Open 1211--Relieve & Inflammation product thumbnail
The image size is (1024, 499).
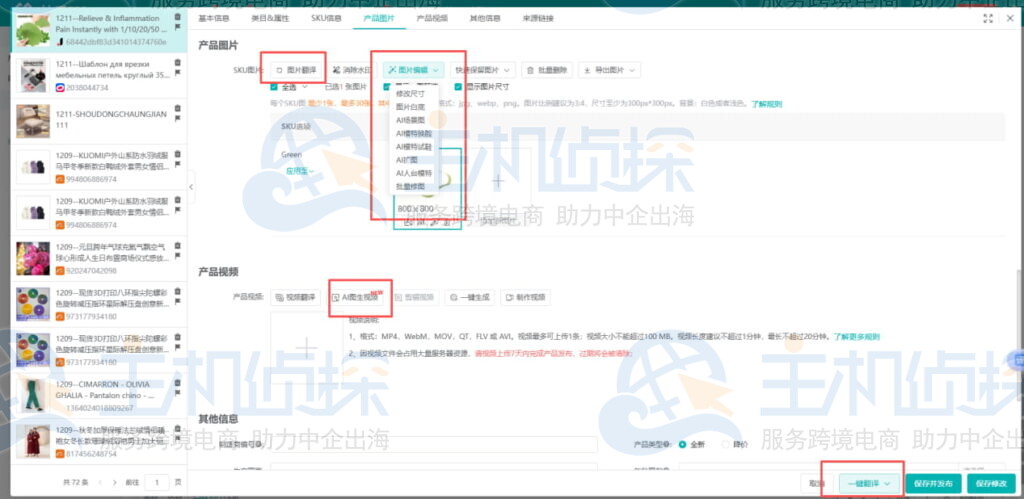pyautogui.click(x=33, y=29)
